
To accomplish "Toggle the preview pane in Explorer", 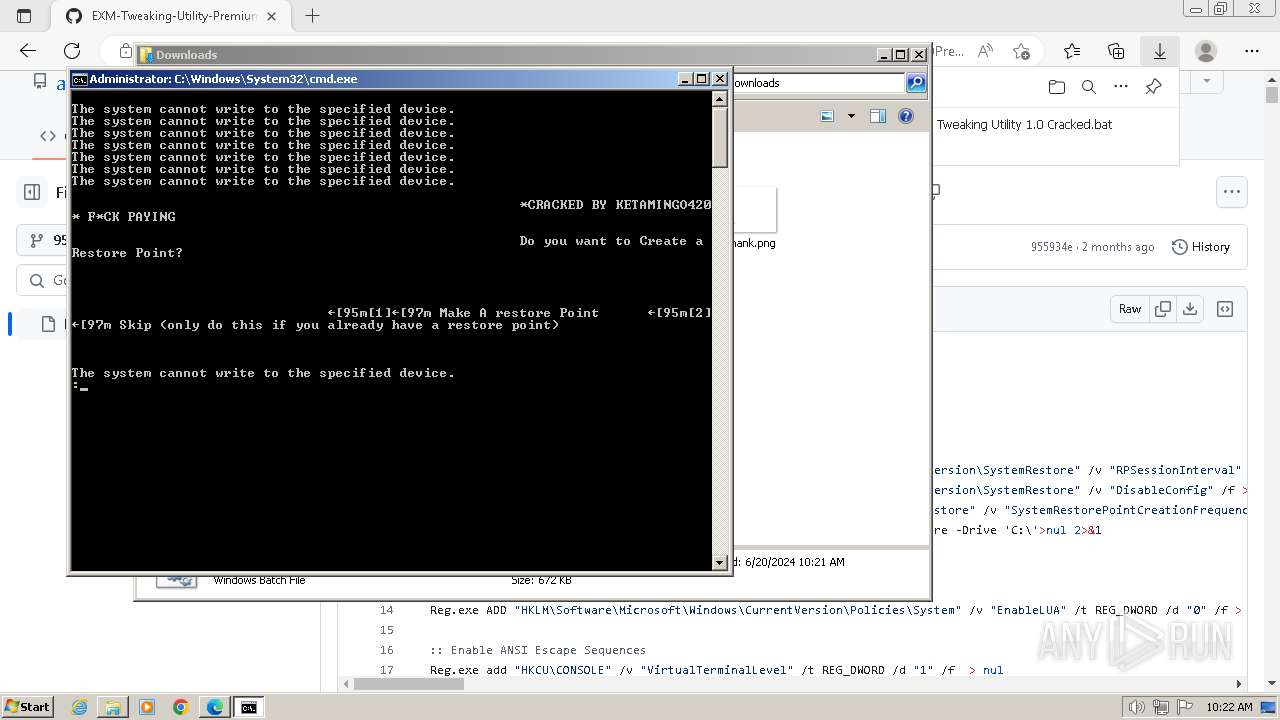I will tap(878, 116).
